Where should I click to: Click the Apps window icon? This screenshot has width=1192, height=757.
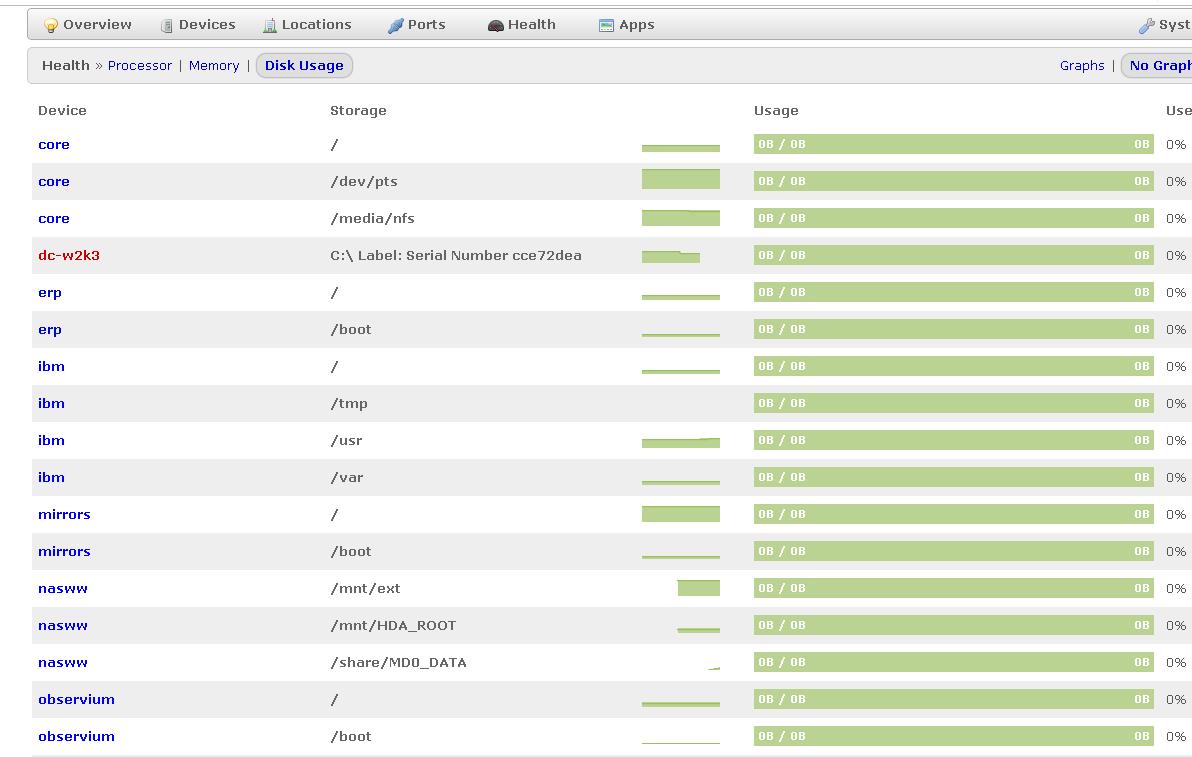(606, 26)
